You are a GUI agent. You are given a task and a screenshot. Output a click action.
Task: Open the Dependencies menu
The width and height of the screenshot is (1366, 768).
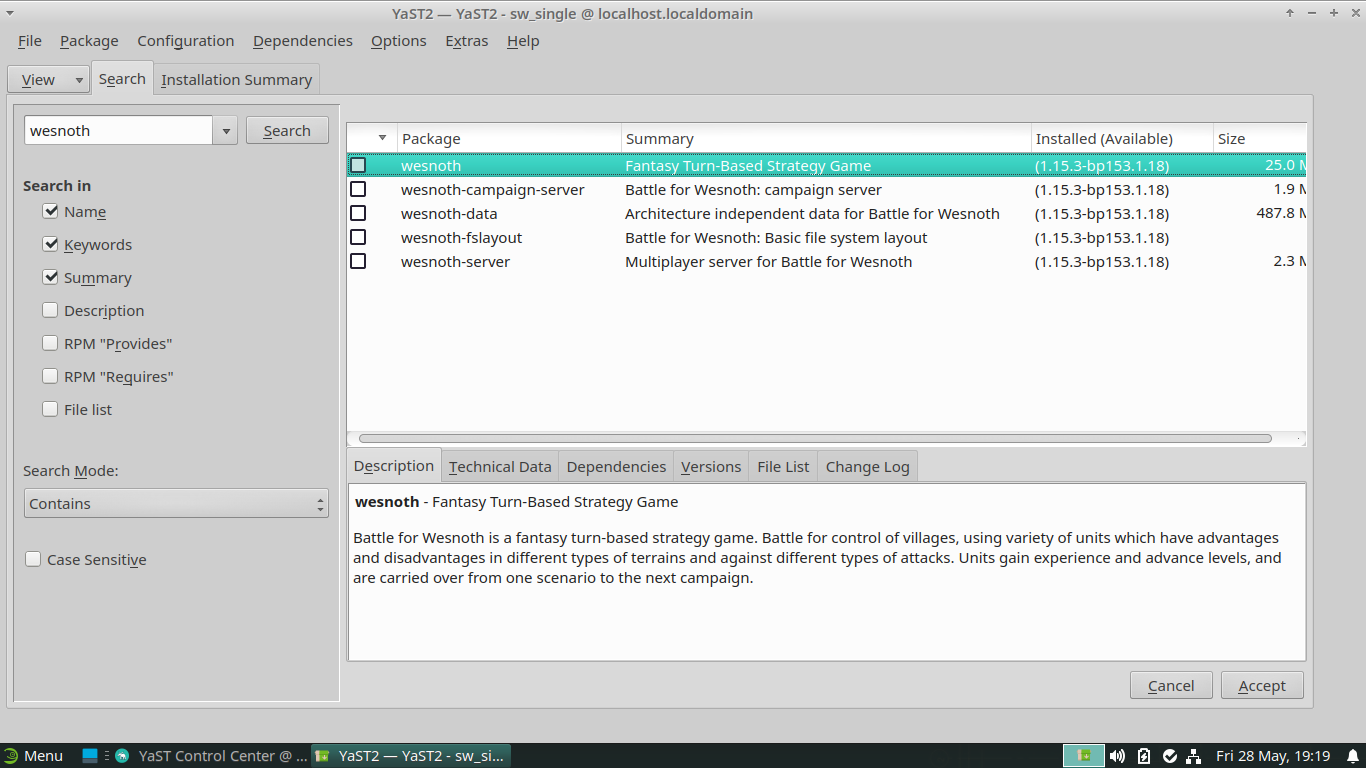coord(303,41)
